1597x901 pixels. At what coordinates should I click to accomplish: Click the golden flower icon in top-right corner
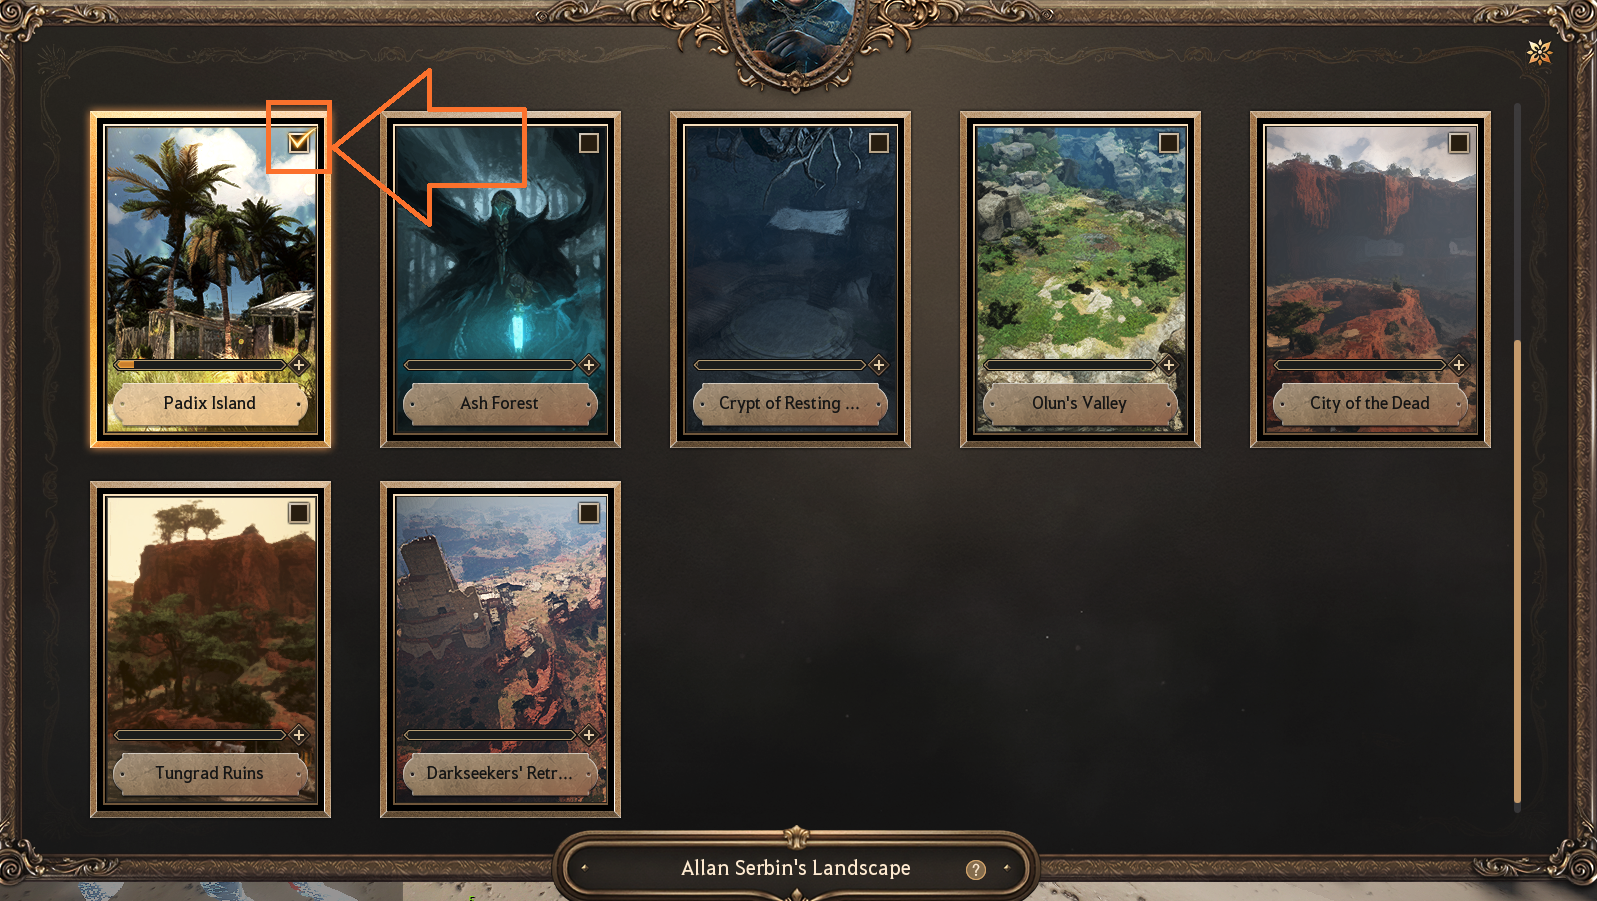(1540, 52)
